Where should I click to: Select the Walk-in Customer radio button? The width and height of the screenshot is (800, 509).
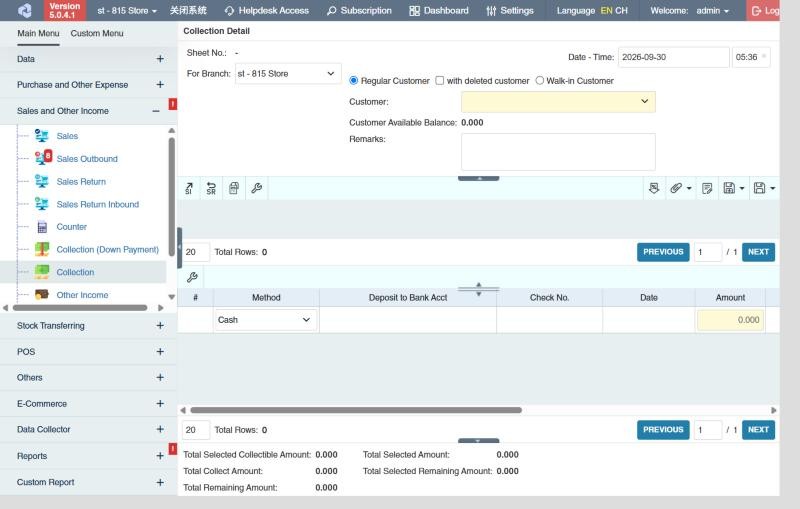(x=540, y=81)
